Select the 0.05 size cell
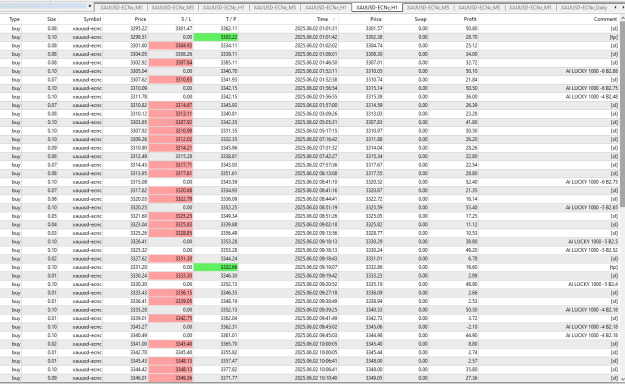Screen dimensions: 625x384 pos(52,216)
